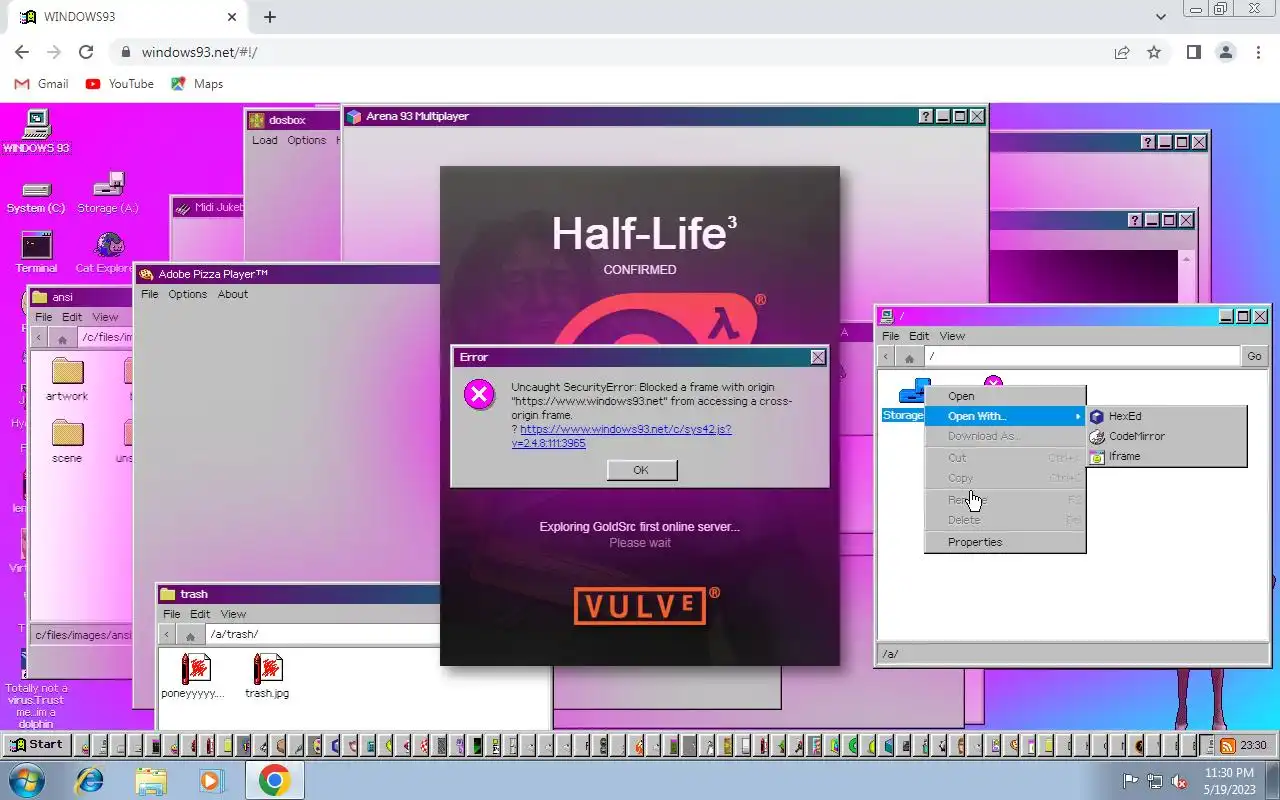Click the path field in / explorer window
Screen dimensions: 1280x800
(1082, 356)
